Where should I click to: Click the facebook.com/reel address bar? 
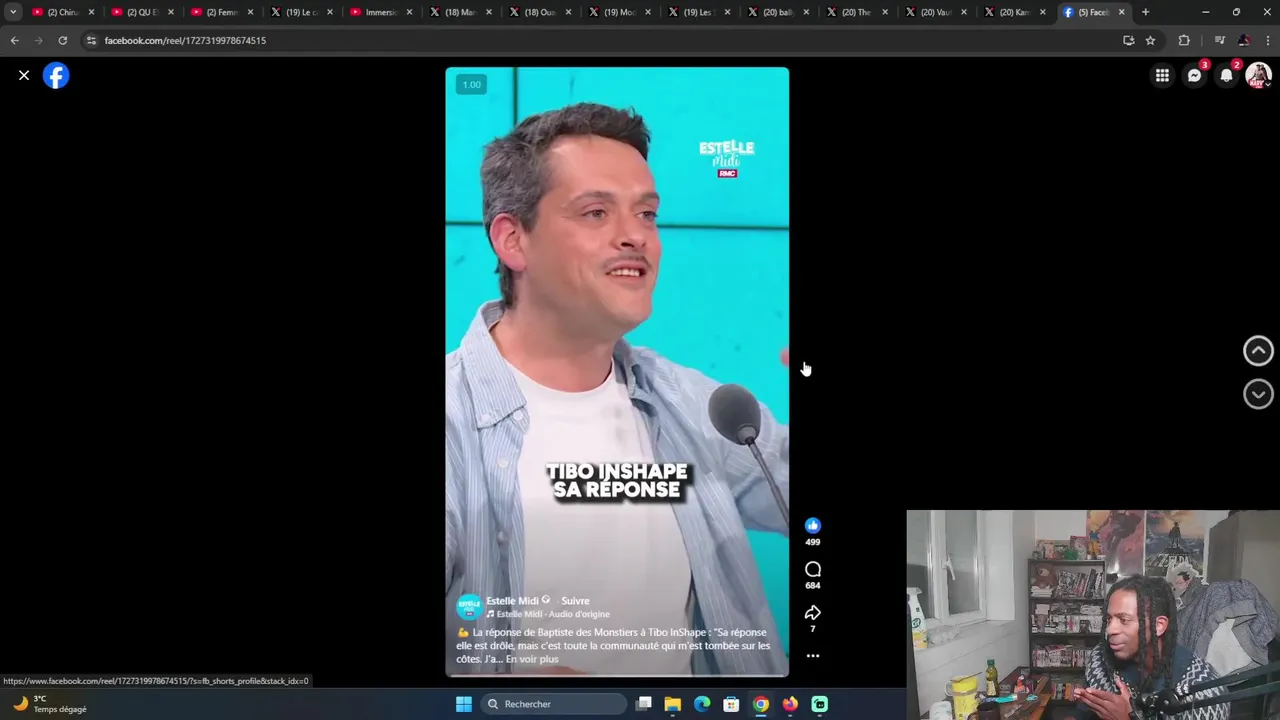coord(600,40)
